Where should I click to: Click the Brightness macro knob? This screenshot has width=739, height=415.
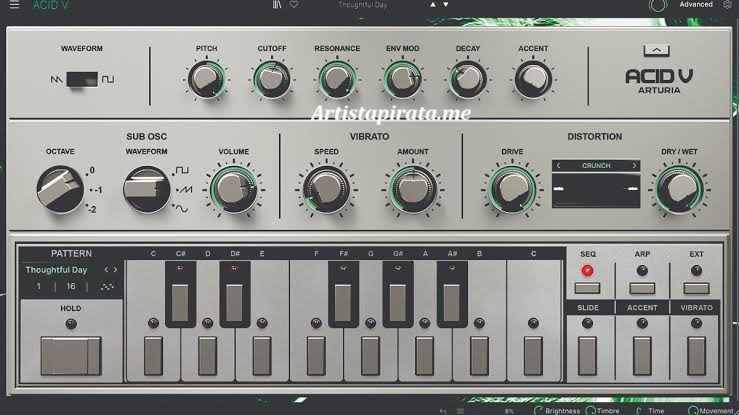(538, 411)
